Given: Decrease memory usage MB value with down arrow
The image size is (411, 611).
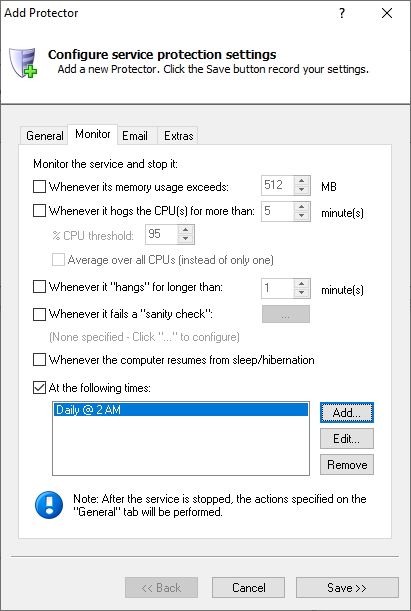Looking at the screenshot, I should 302,190.
